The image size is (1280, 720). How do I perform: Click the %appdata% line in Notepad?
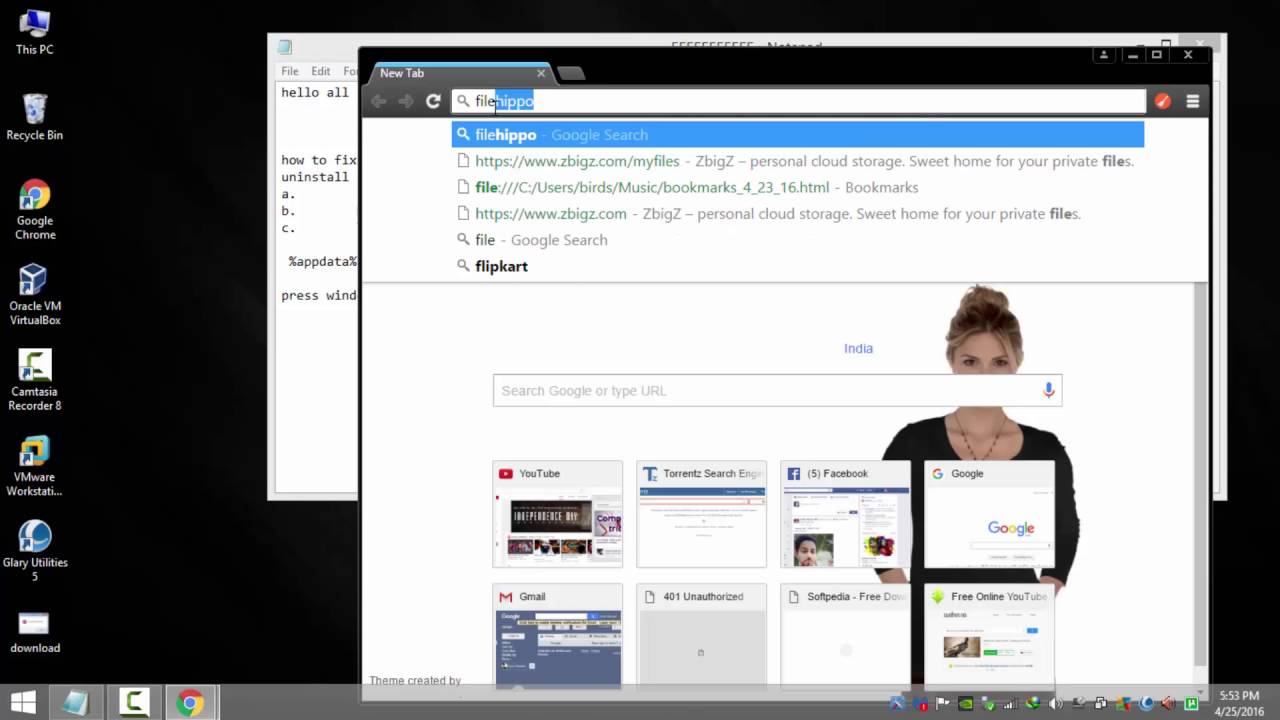pos(323,262)
